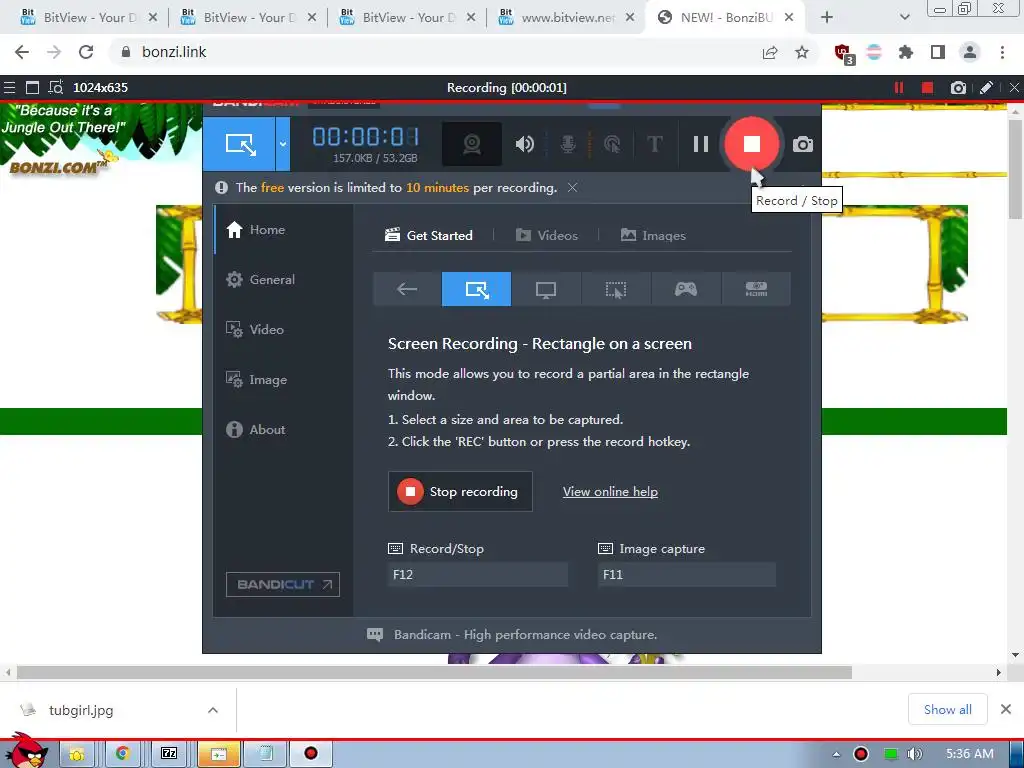This screenshot has width=1024, height=768.
Task: Open the recording bar hamburger menu
Action: coord(9,88)
